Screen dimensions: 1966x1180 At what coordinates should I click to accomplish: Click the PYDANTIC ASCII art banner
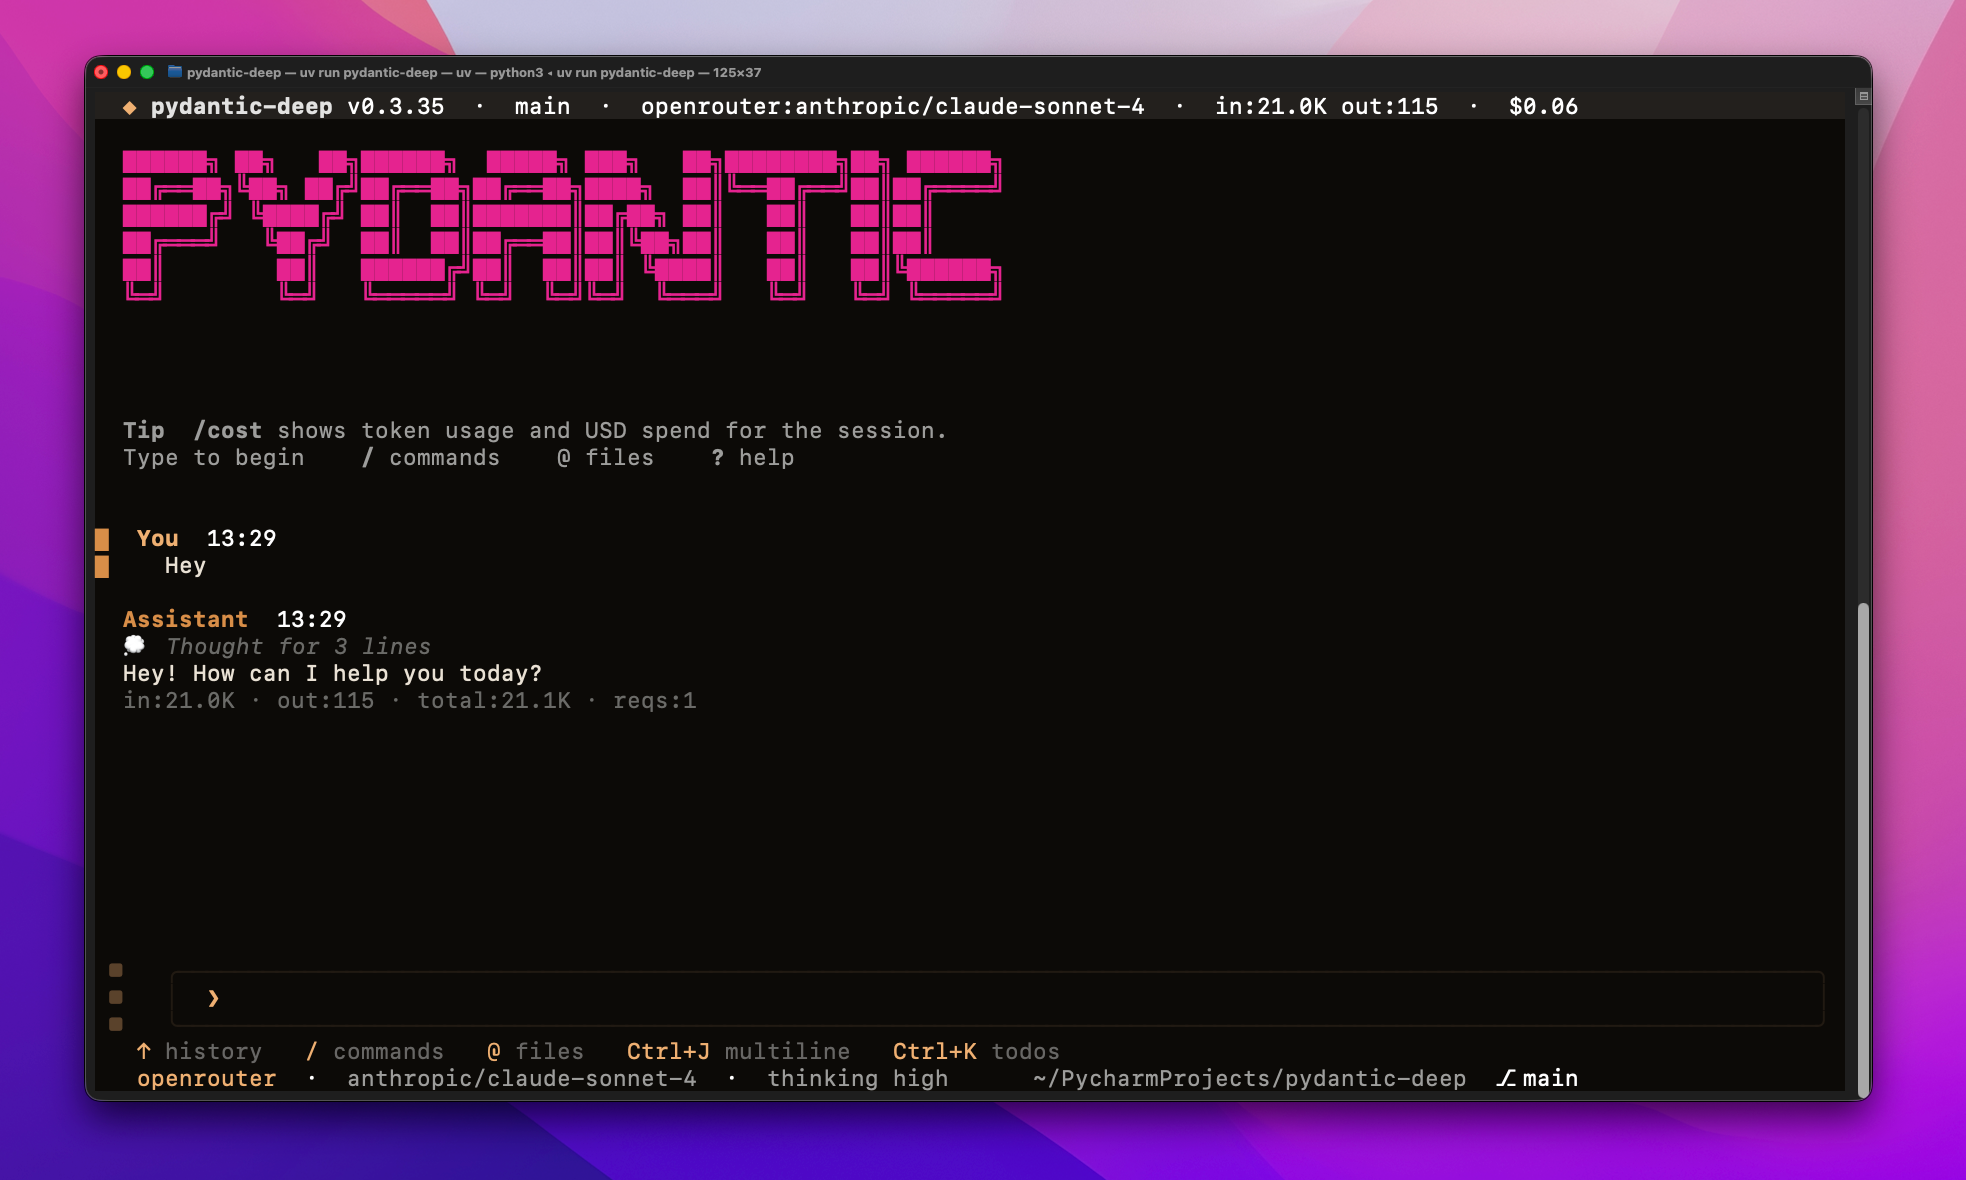tap(562, 225)
